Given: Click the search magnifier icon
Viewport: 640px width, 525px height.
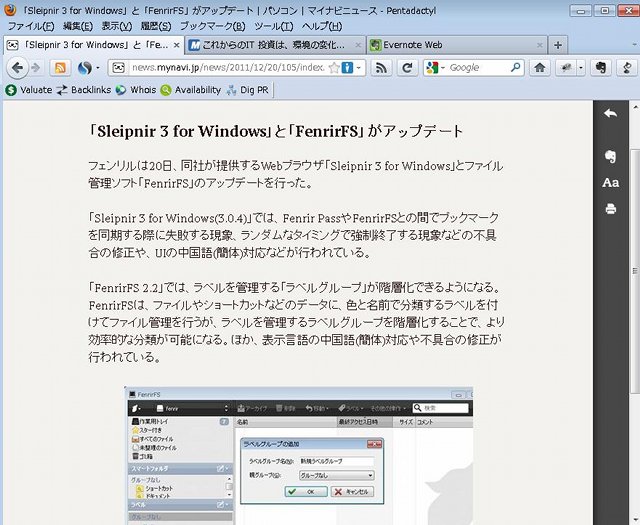Looking at the screenshot, I should point(516,67).
